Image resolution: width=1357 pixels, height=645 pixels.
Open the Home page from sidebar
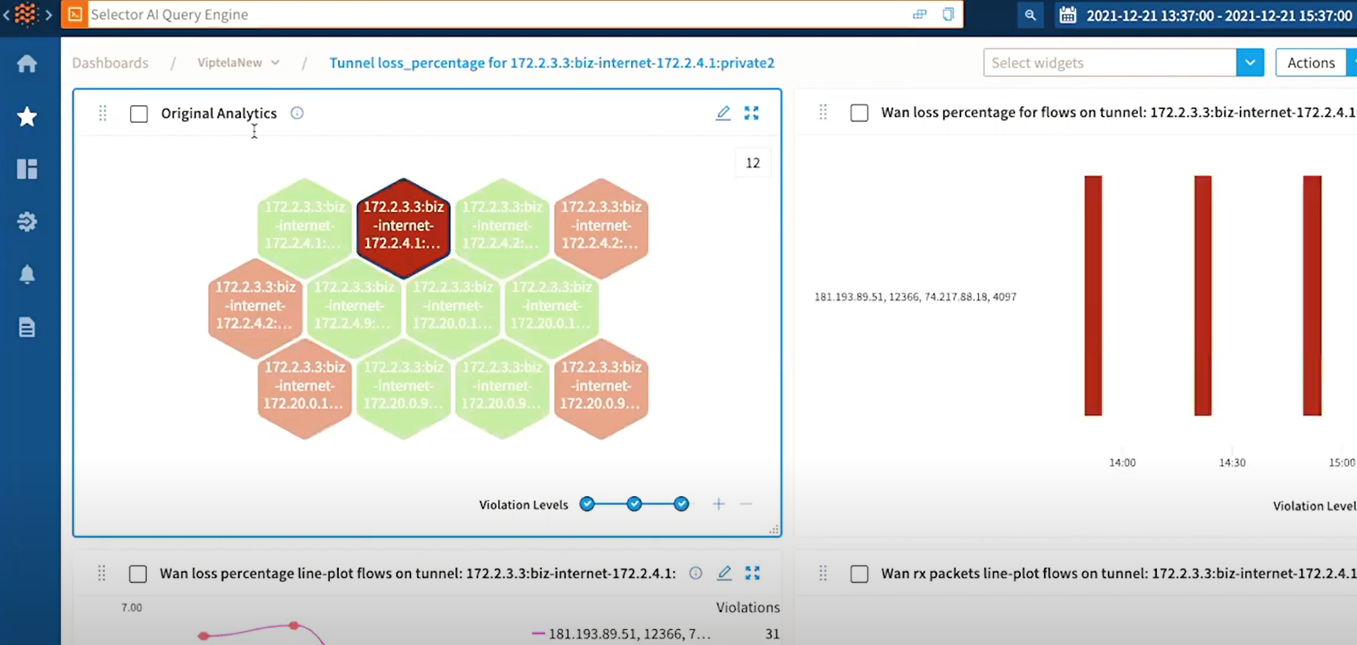point(27,62)
